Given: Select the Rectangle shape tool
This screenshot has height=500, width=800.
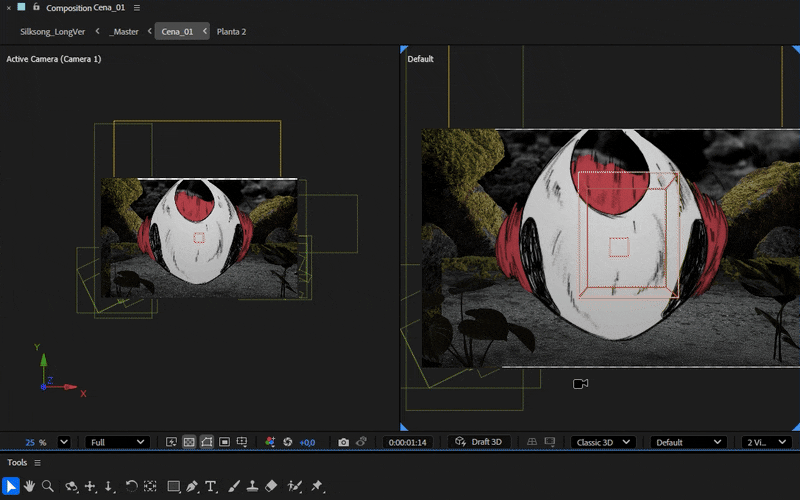Looking at the screenshot, I should 173,486.
